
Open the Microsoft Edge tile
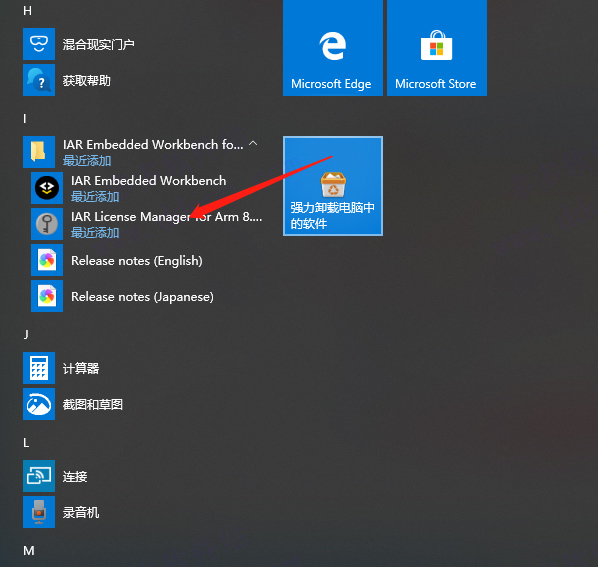point(333,47)
